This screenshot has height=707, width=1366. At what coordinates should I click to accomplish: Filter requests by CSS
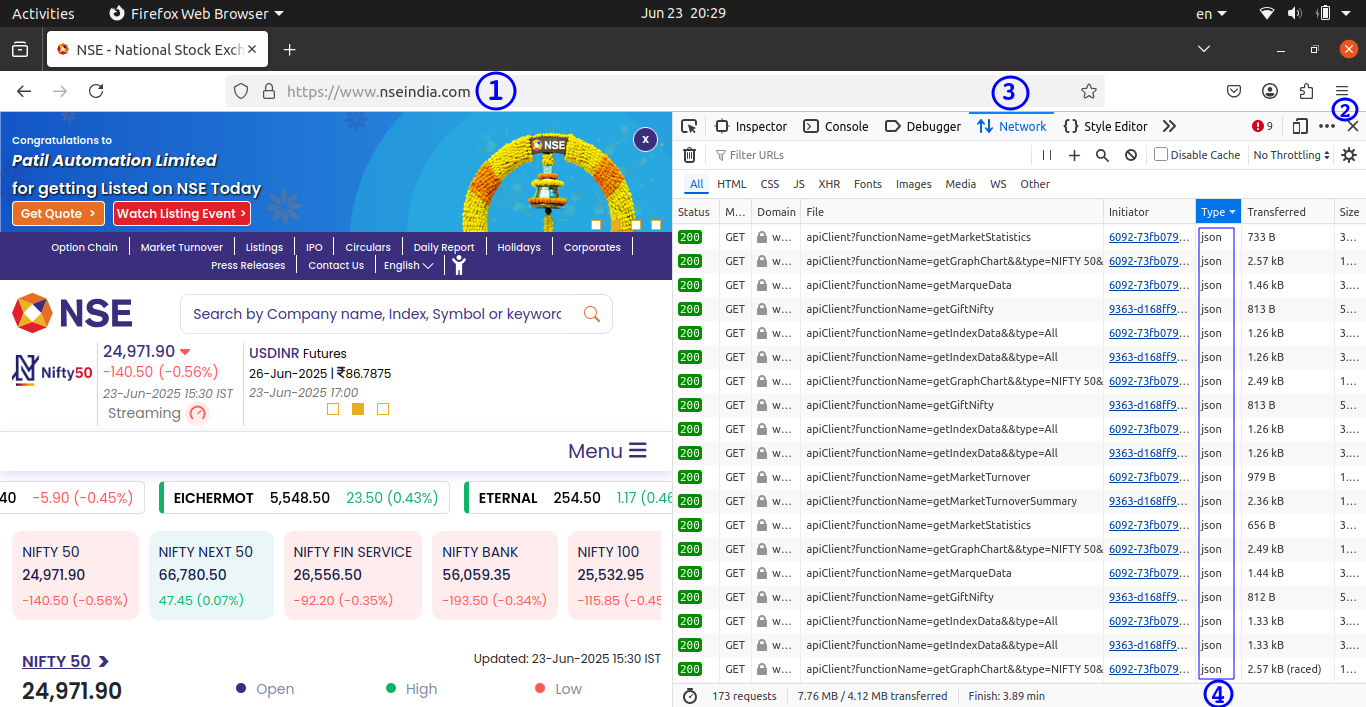point(770,184)
